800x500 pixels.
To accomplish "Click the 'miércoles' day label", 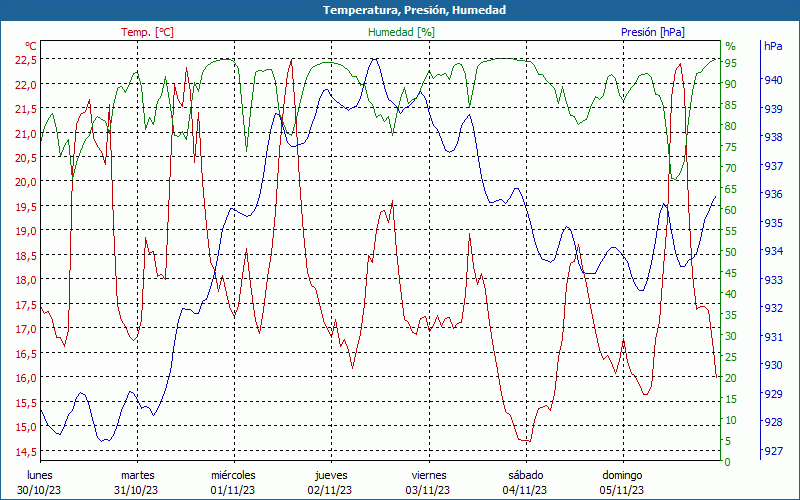I will 234,476.
